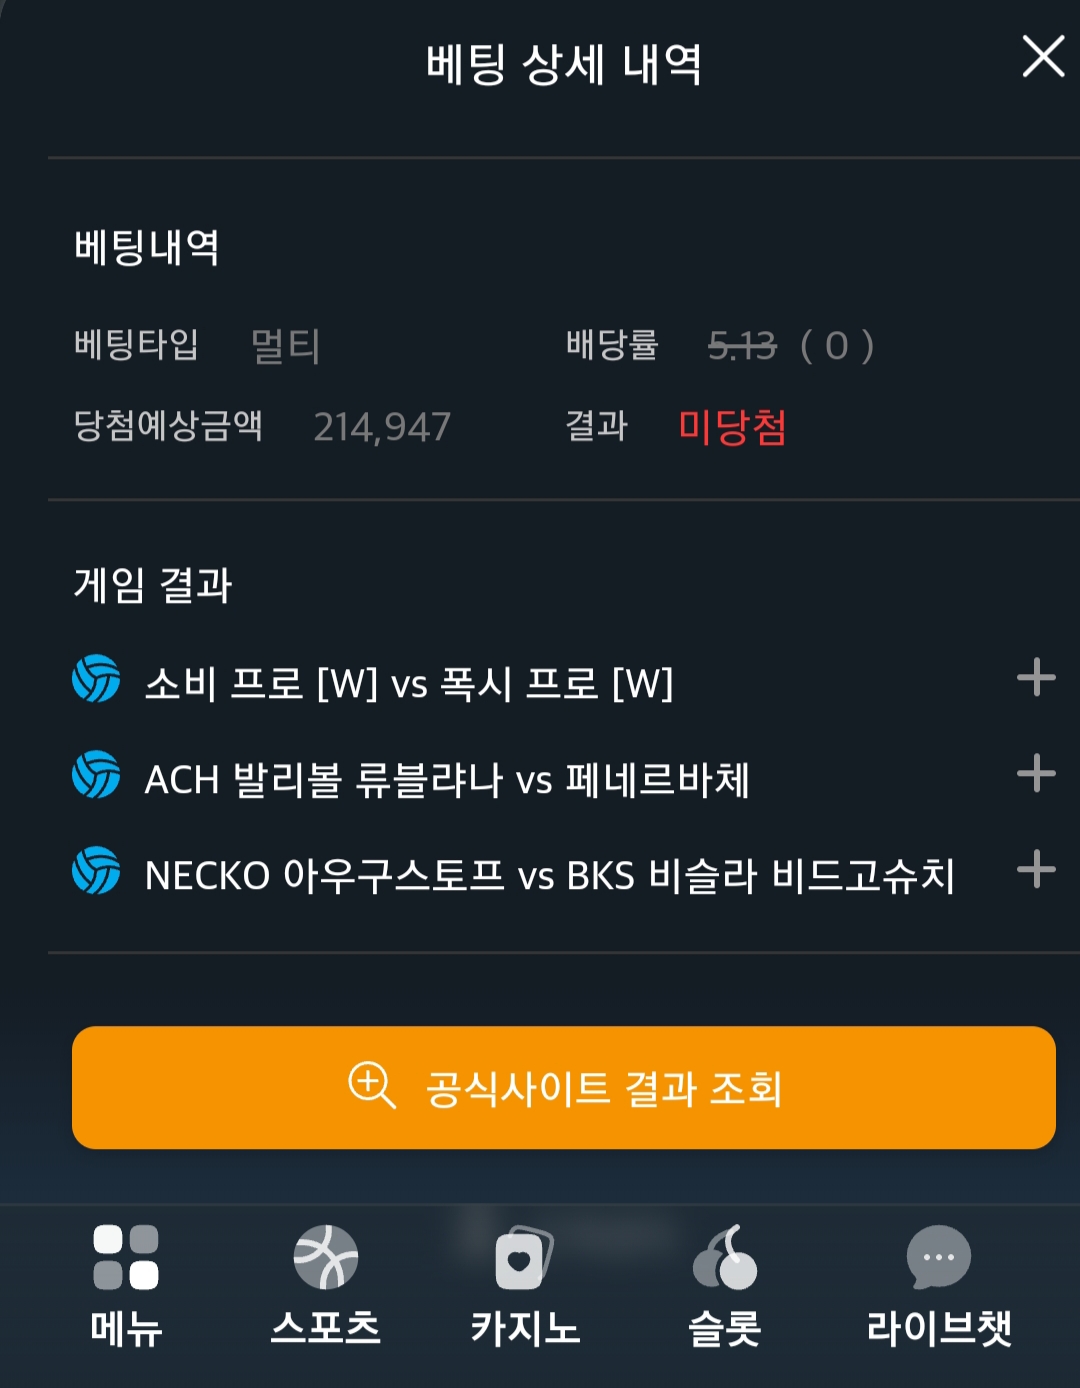Click the 214,947 expected payout amount
The image size is (1080, 1388).
(382, 428)
